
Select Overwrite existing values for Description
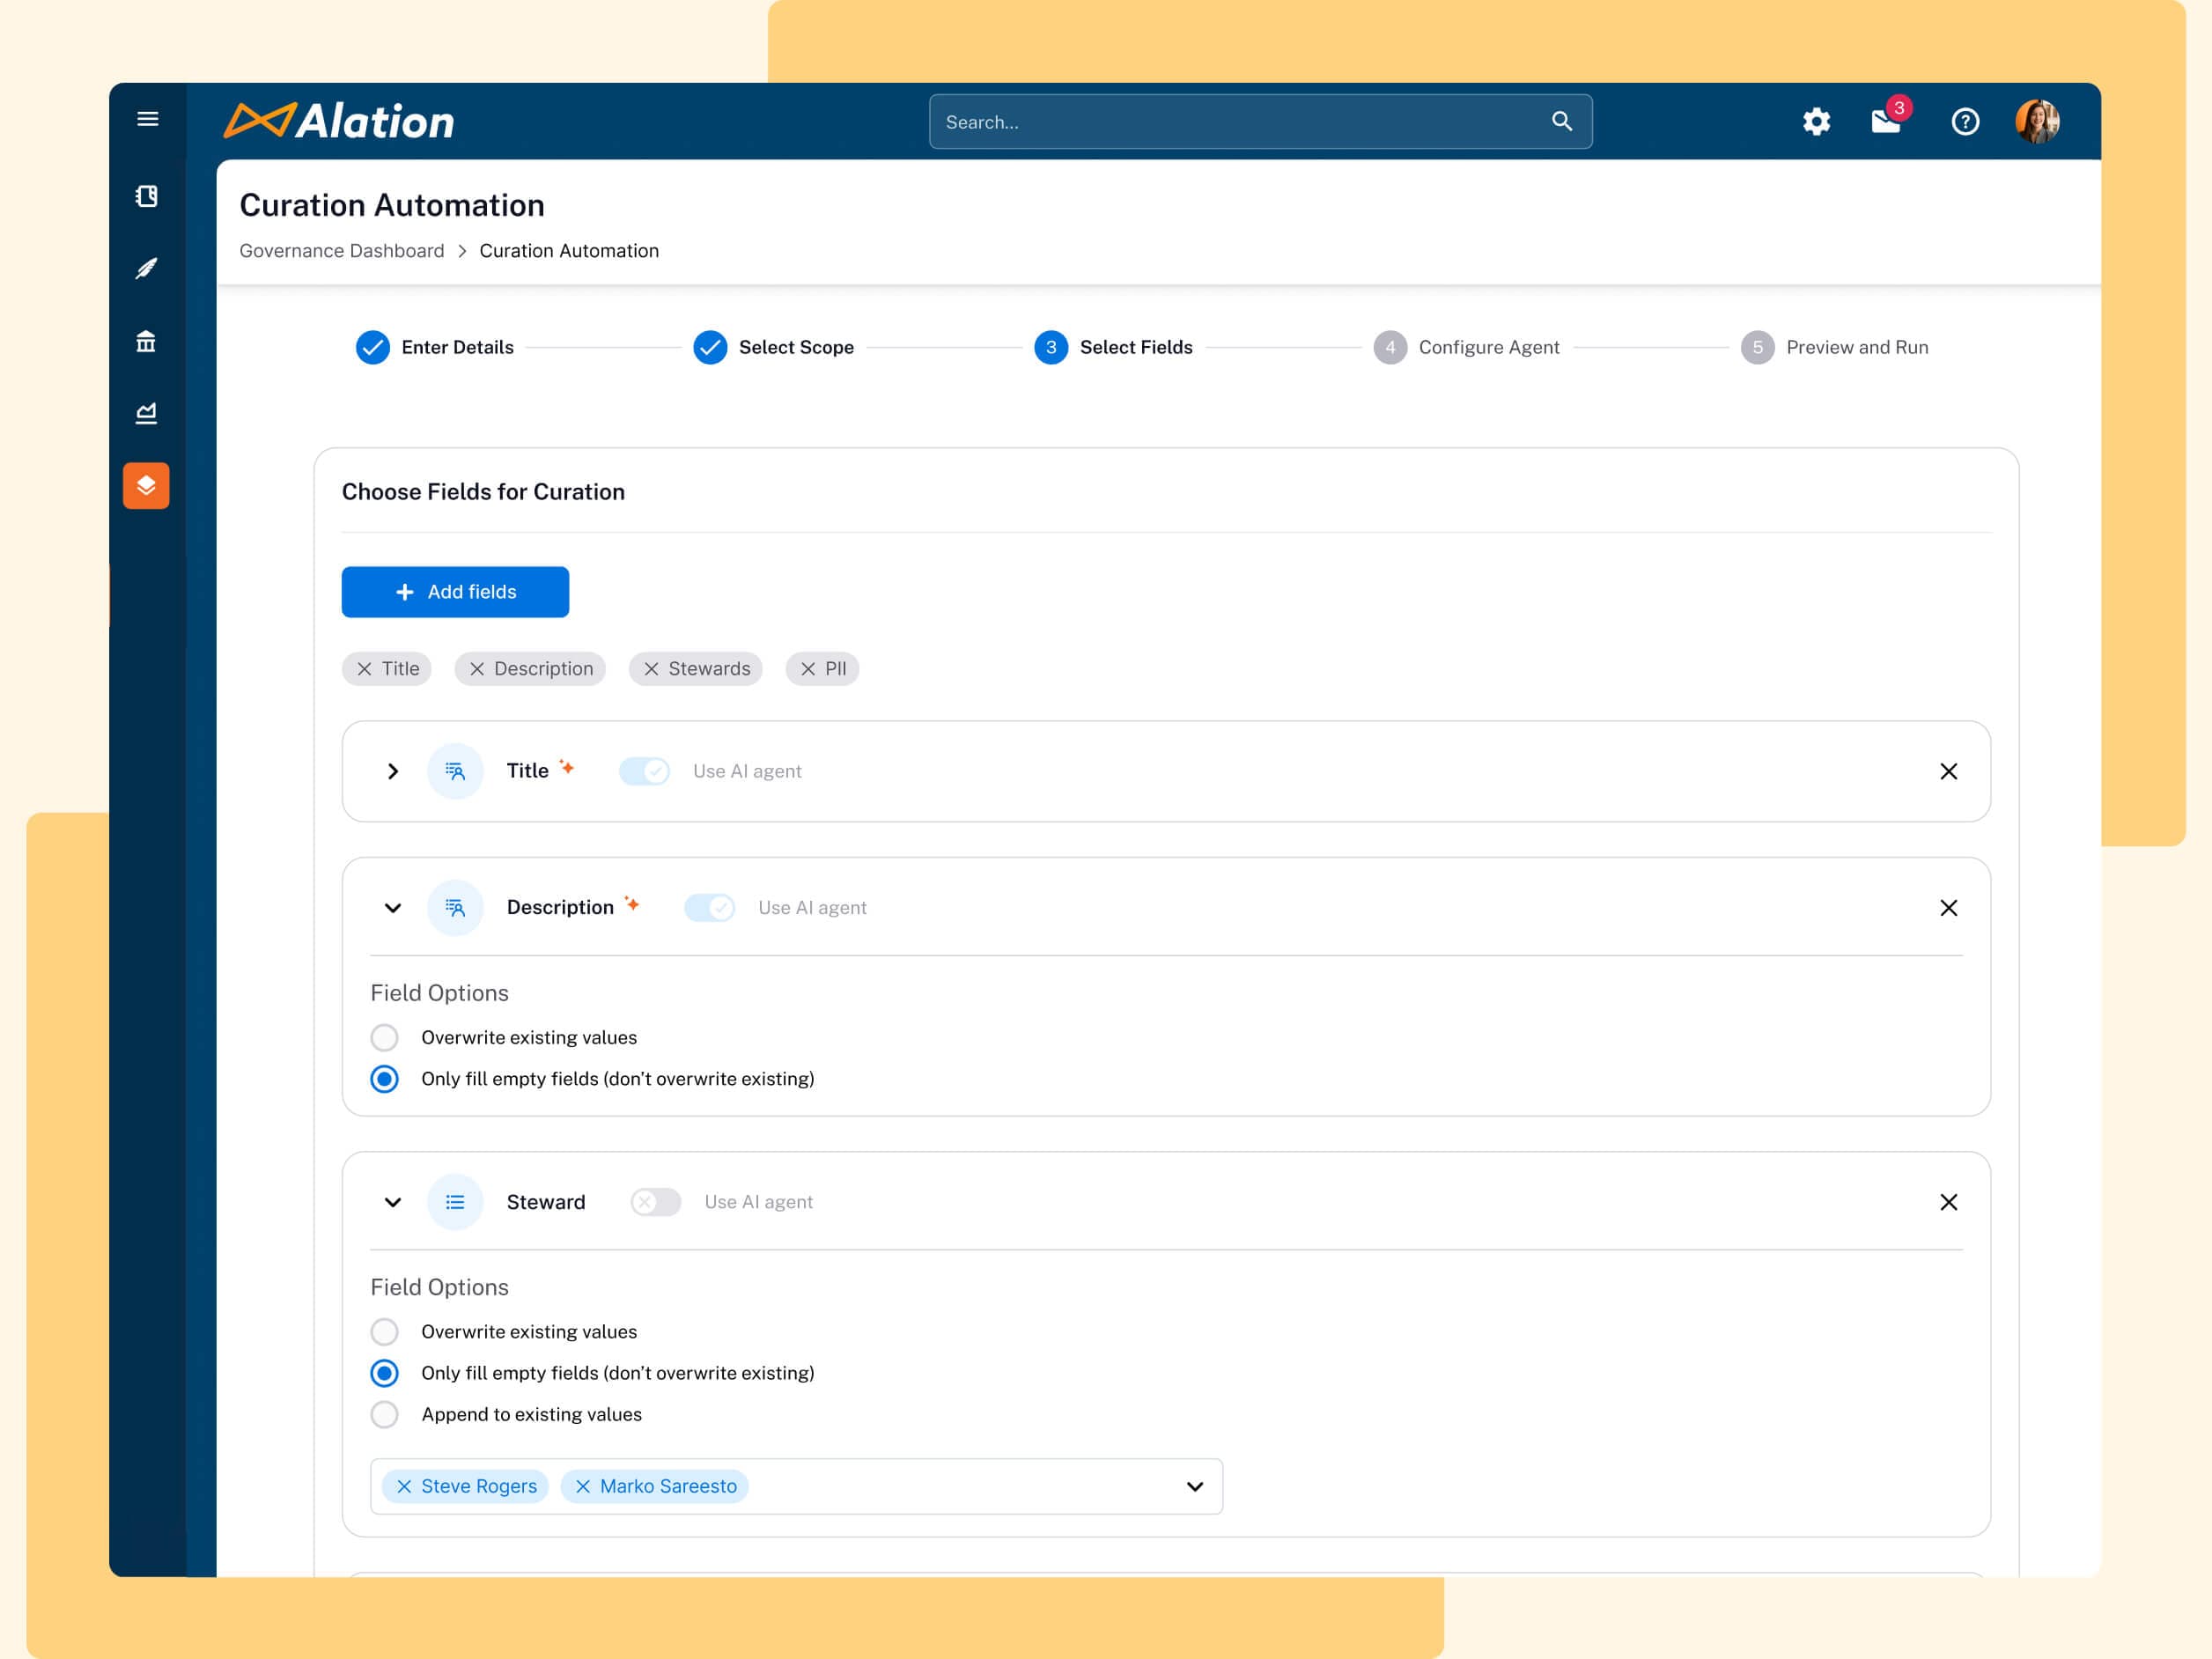click(384, 1037)
